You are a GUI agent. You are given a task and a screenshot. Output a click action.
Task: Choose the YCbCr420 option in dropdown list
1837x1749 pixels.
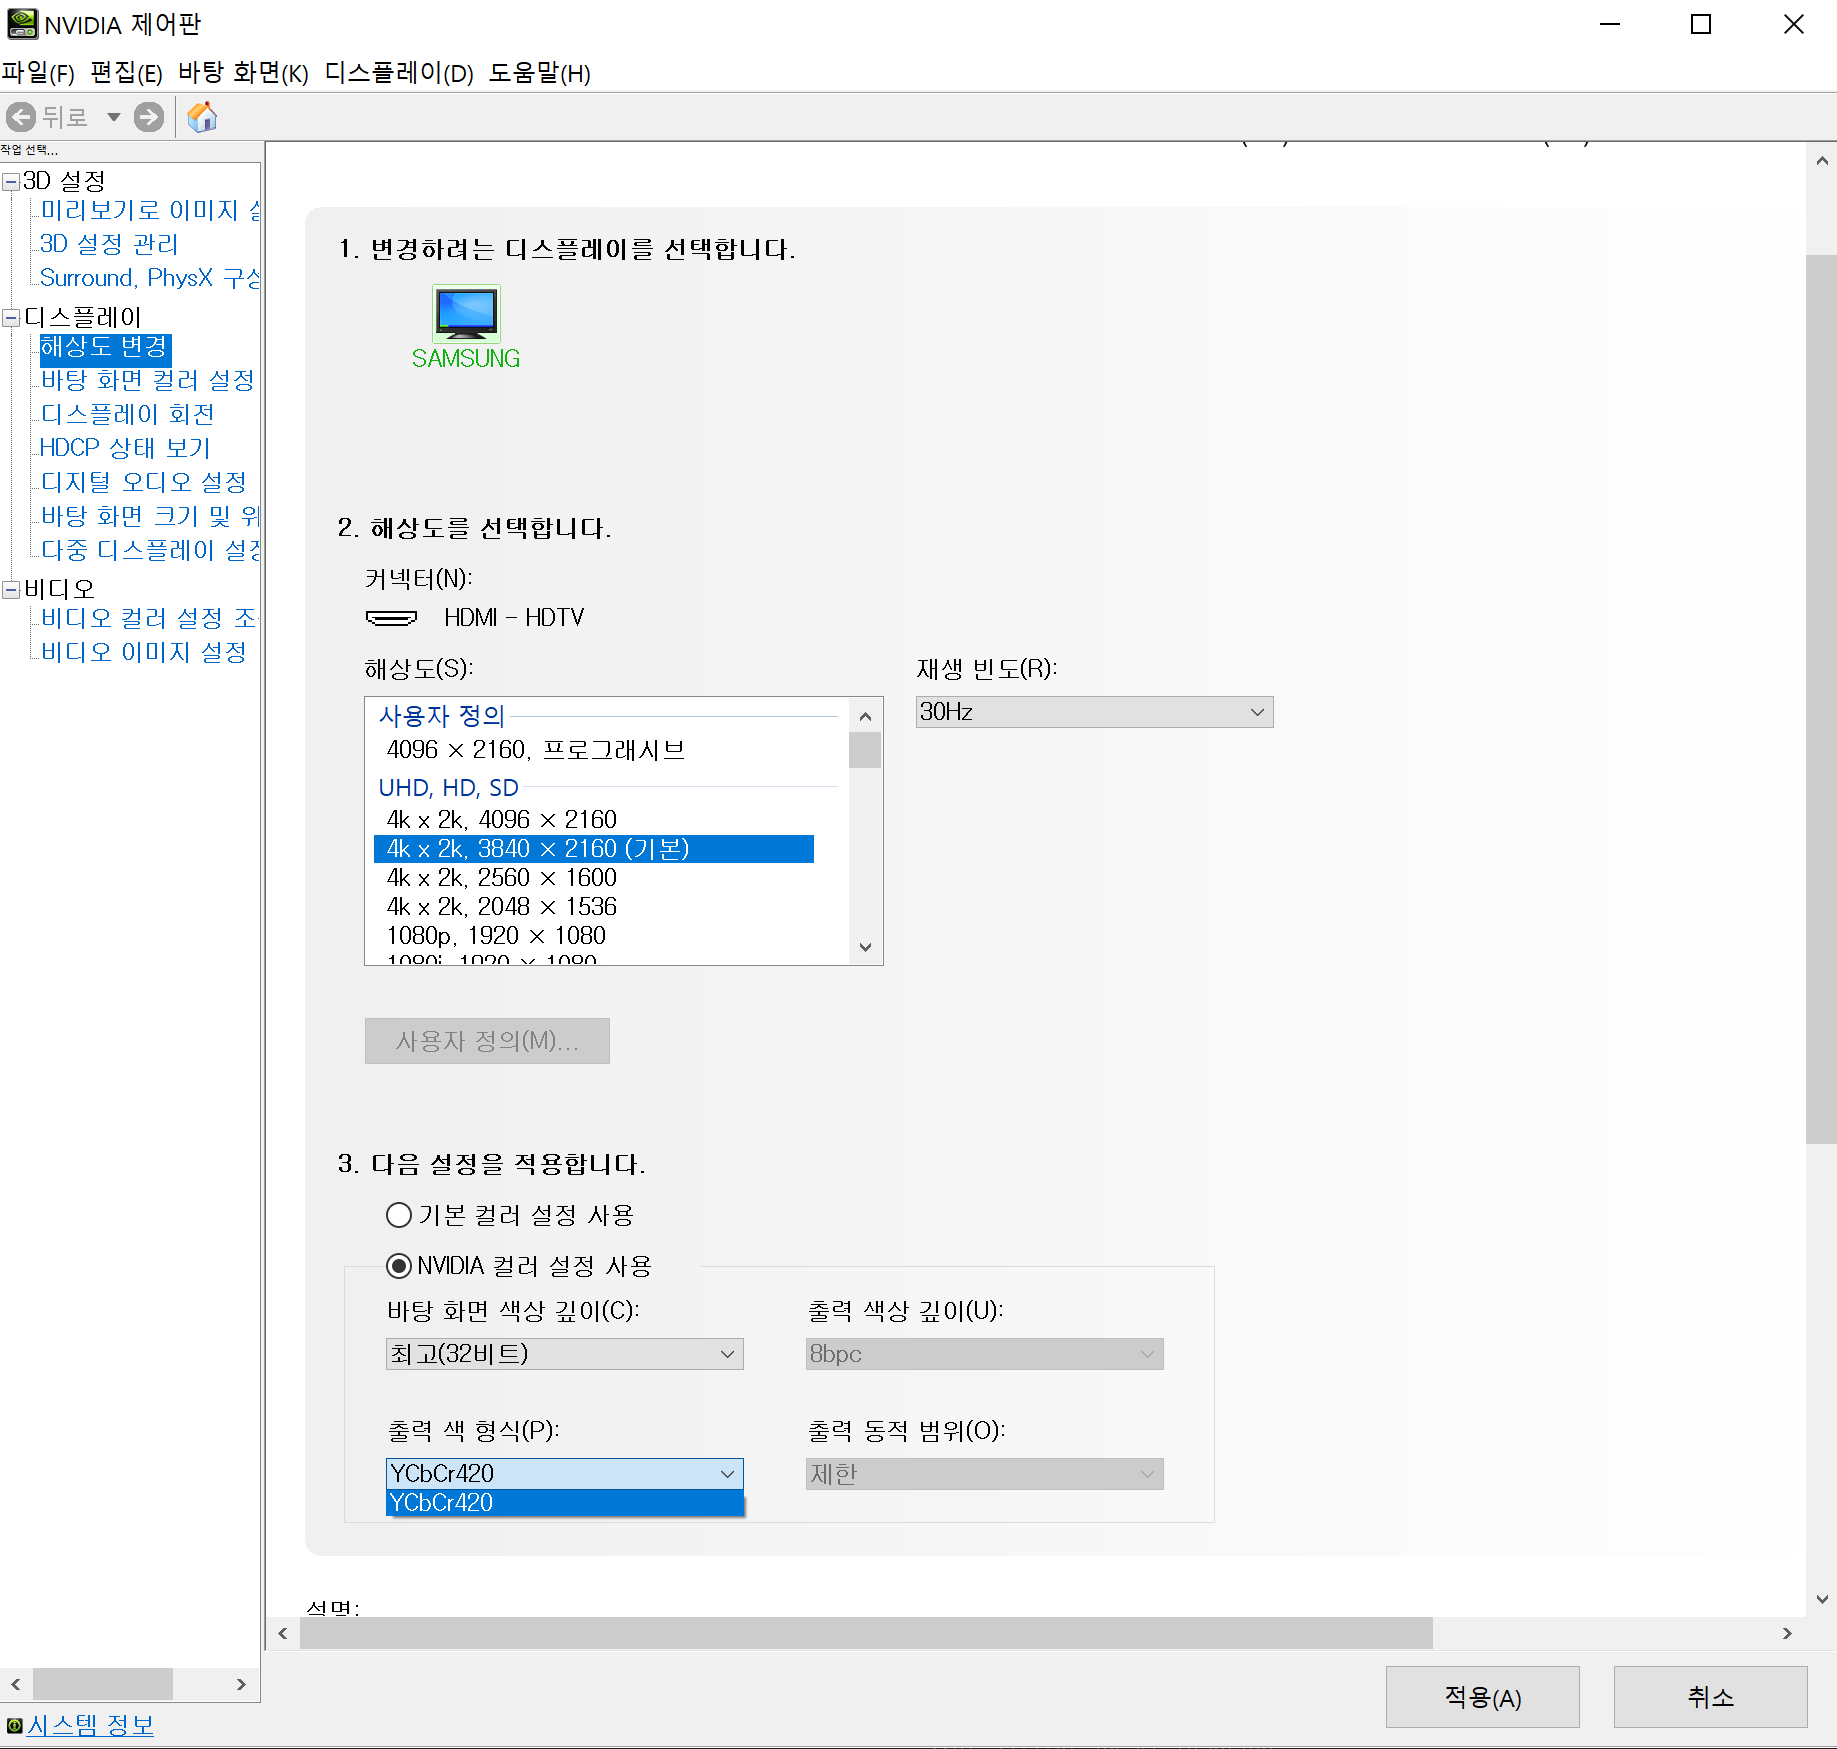pos(565,1503)
